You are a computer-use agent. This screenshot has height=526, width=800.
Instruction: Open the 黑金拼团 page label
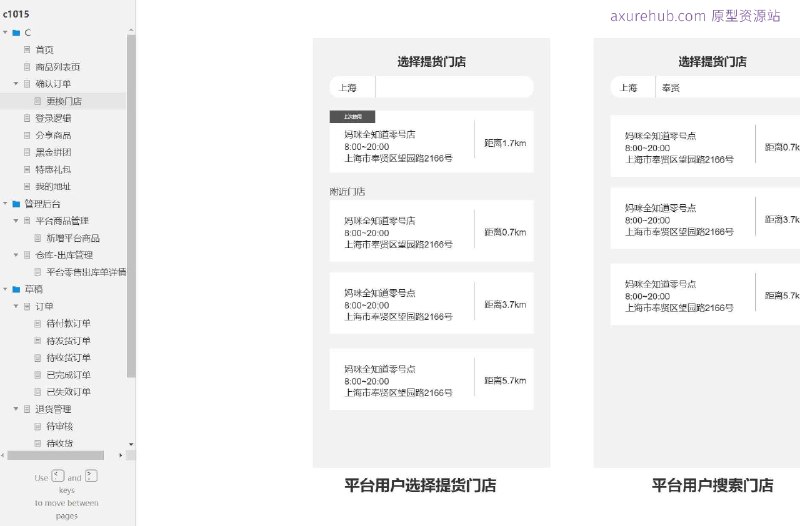pos(53,152)
